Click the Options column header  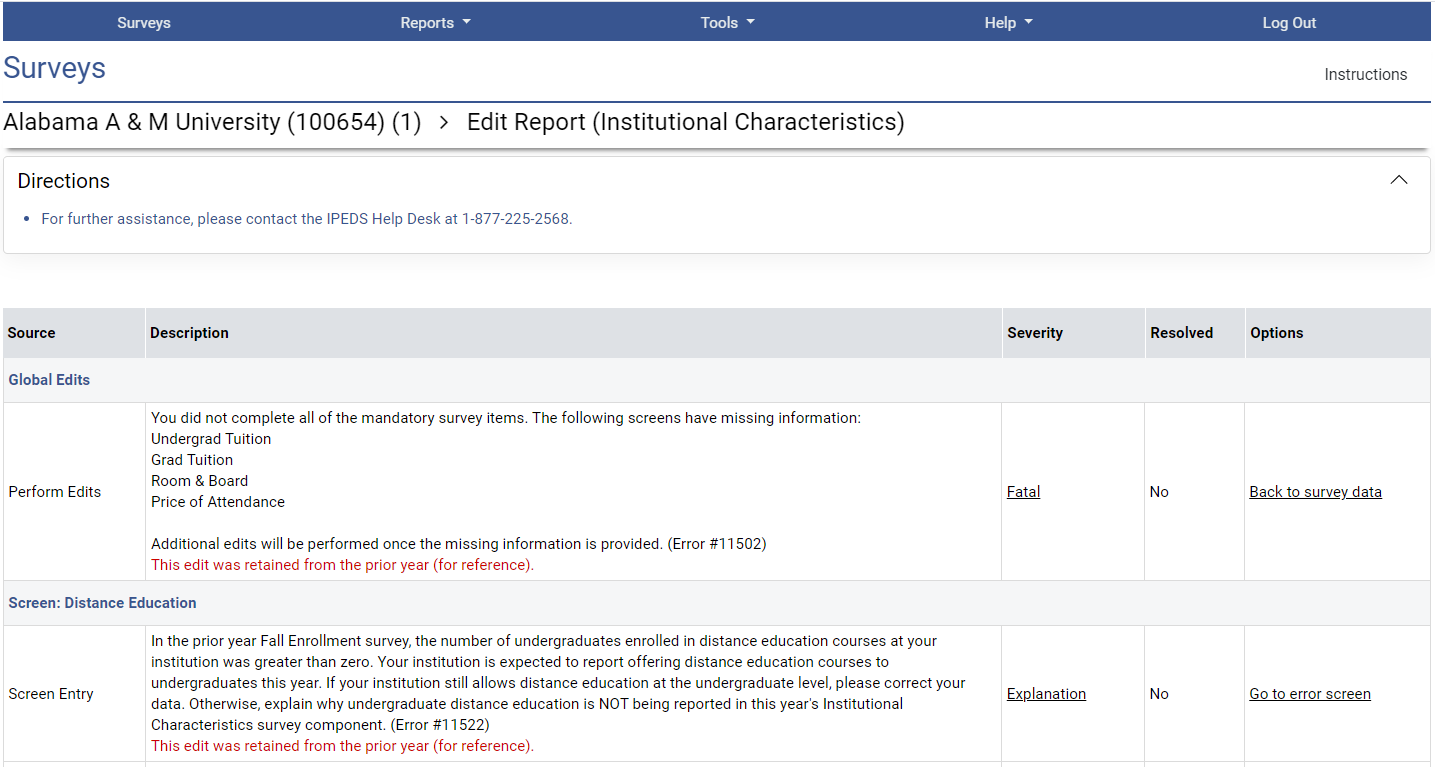[x=1276, y=333]
